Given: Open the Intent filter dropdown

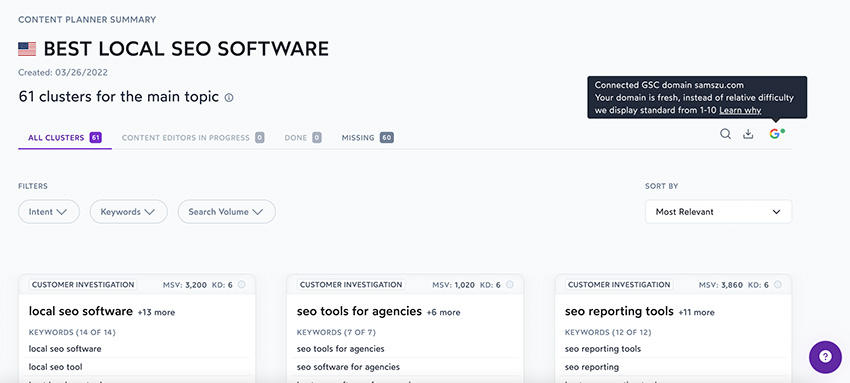Looking at the screenshot, I should click(49, 212).
